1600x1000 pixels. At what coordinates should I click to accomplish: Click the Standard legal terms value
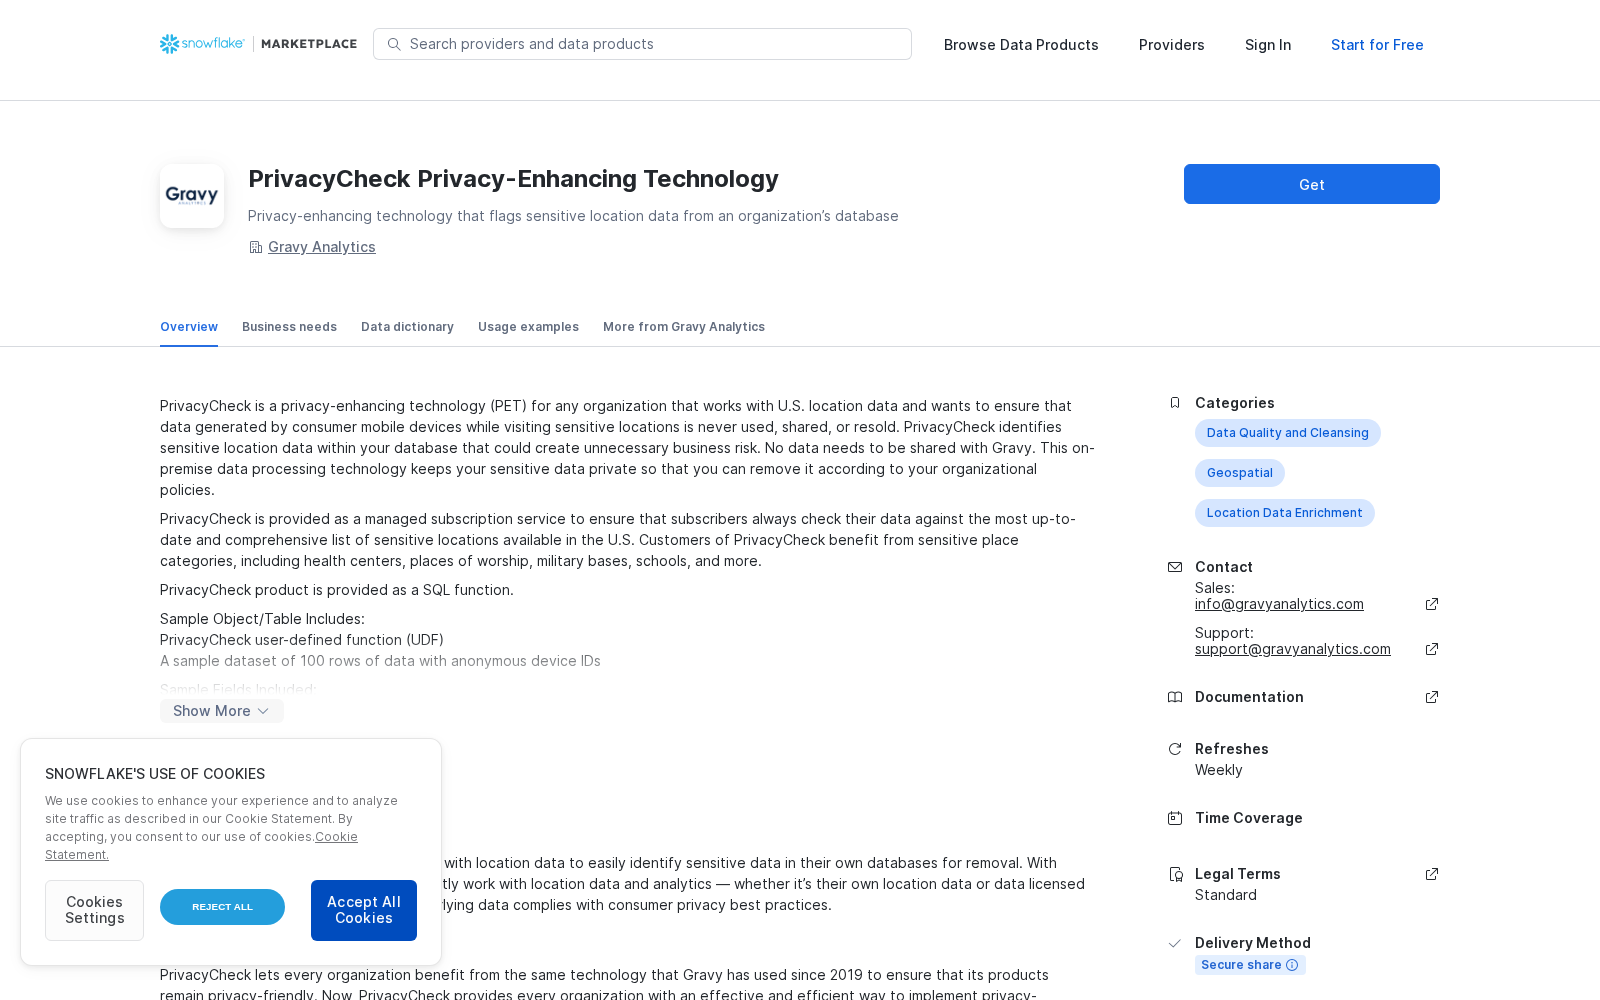click(x=1226, y=895)
